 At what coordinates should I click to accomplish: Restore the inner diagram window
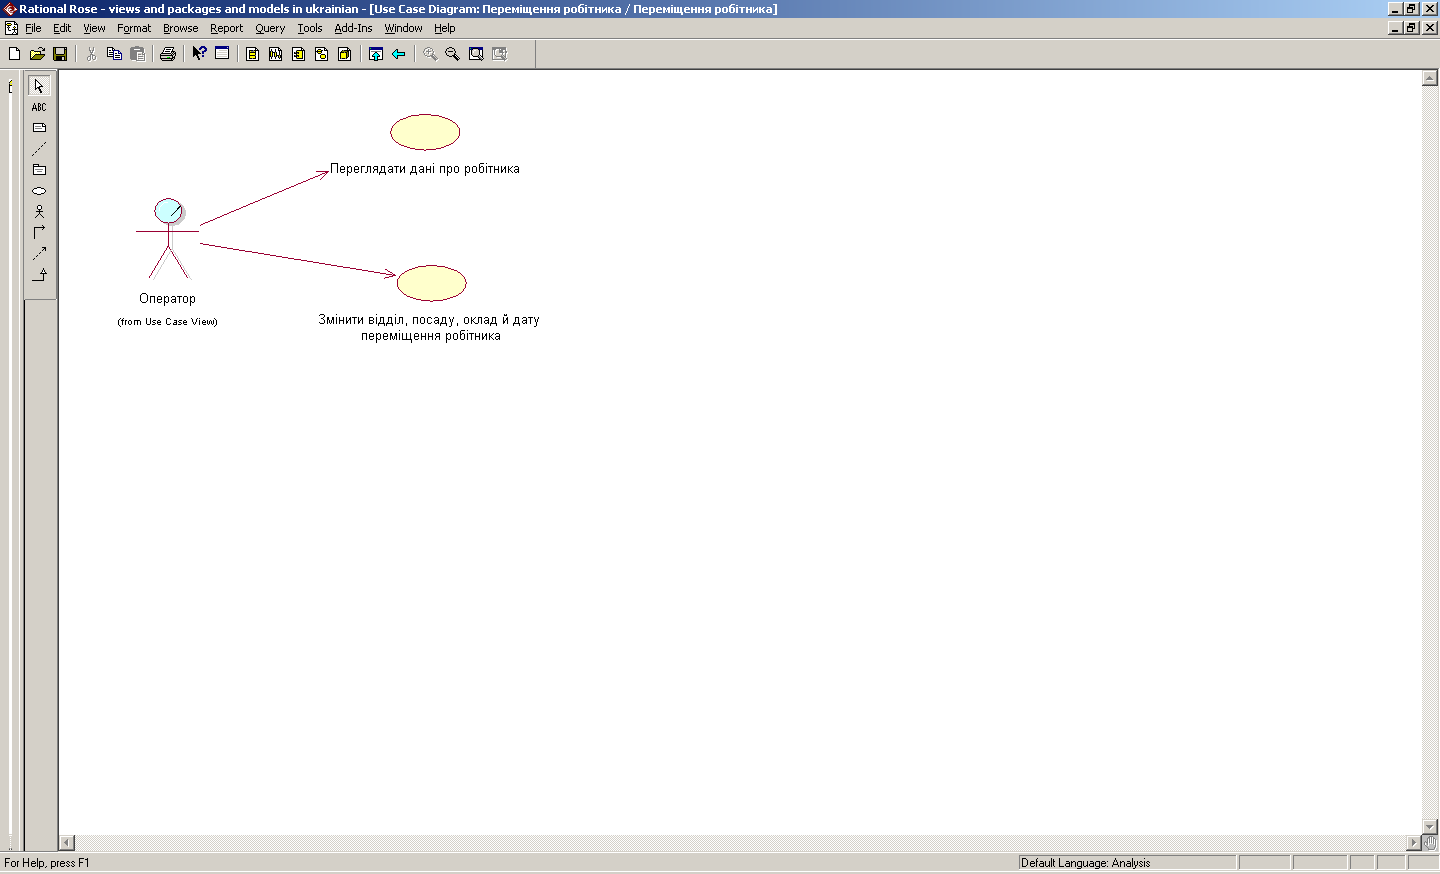(x=1411, y=28)
